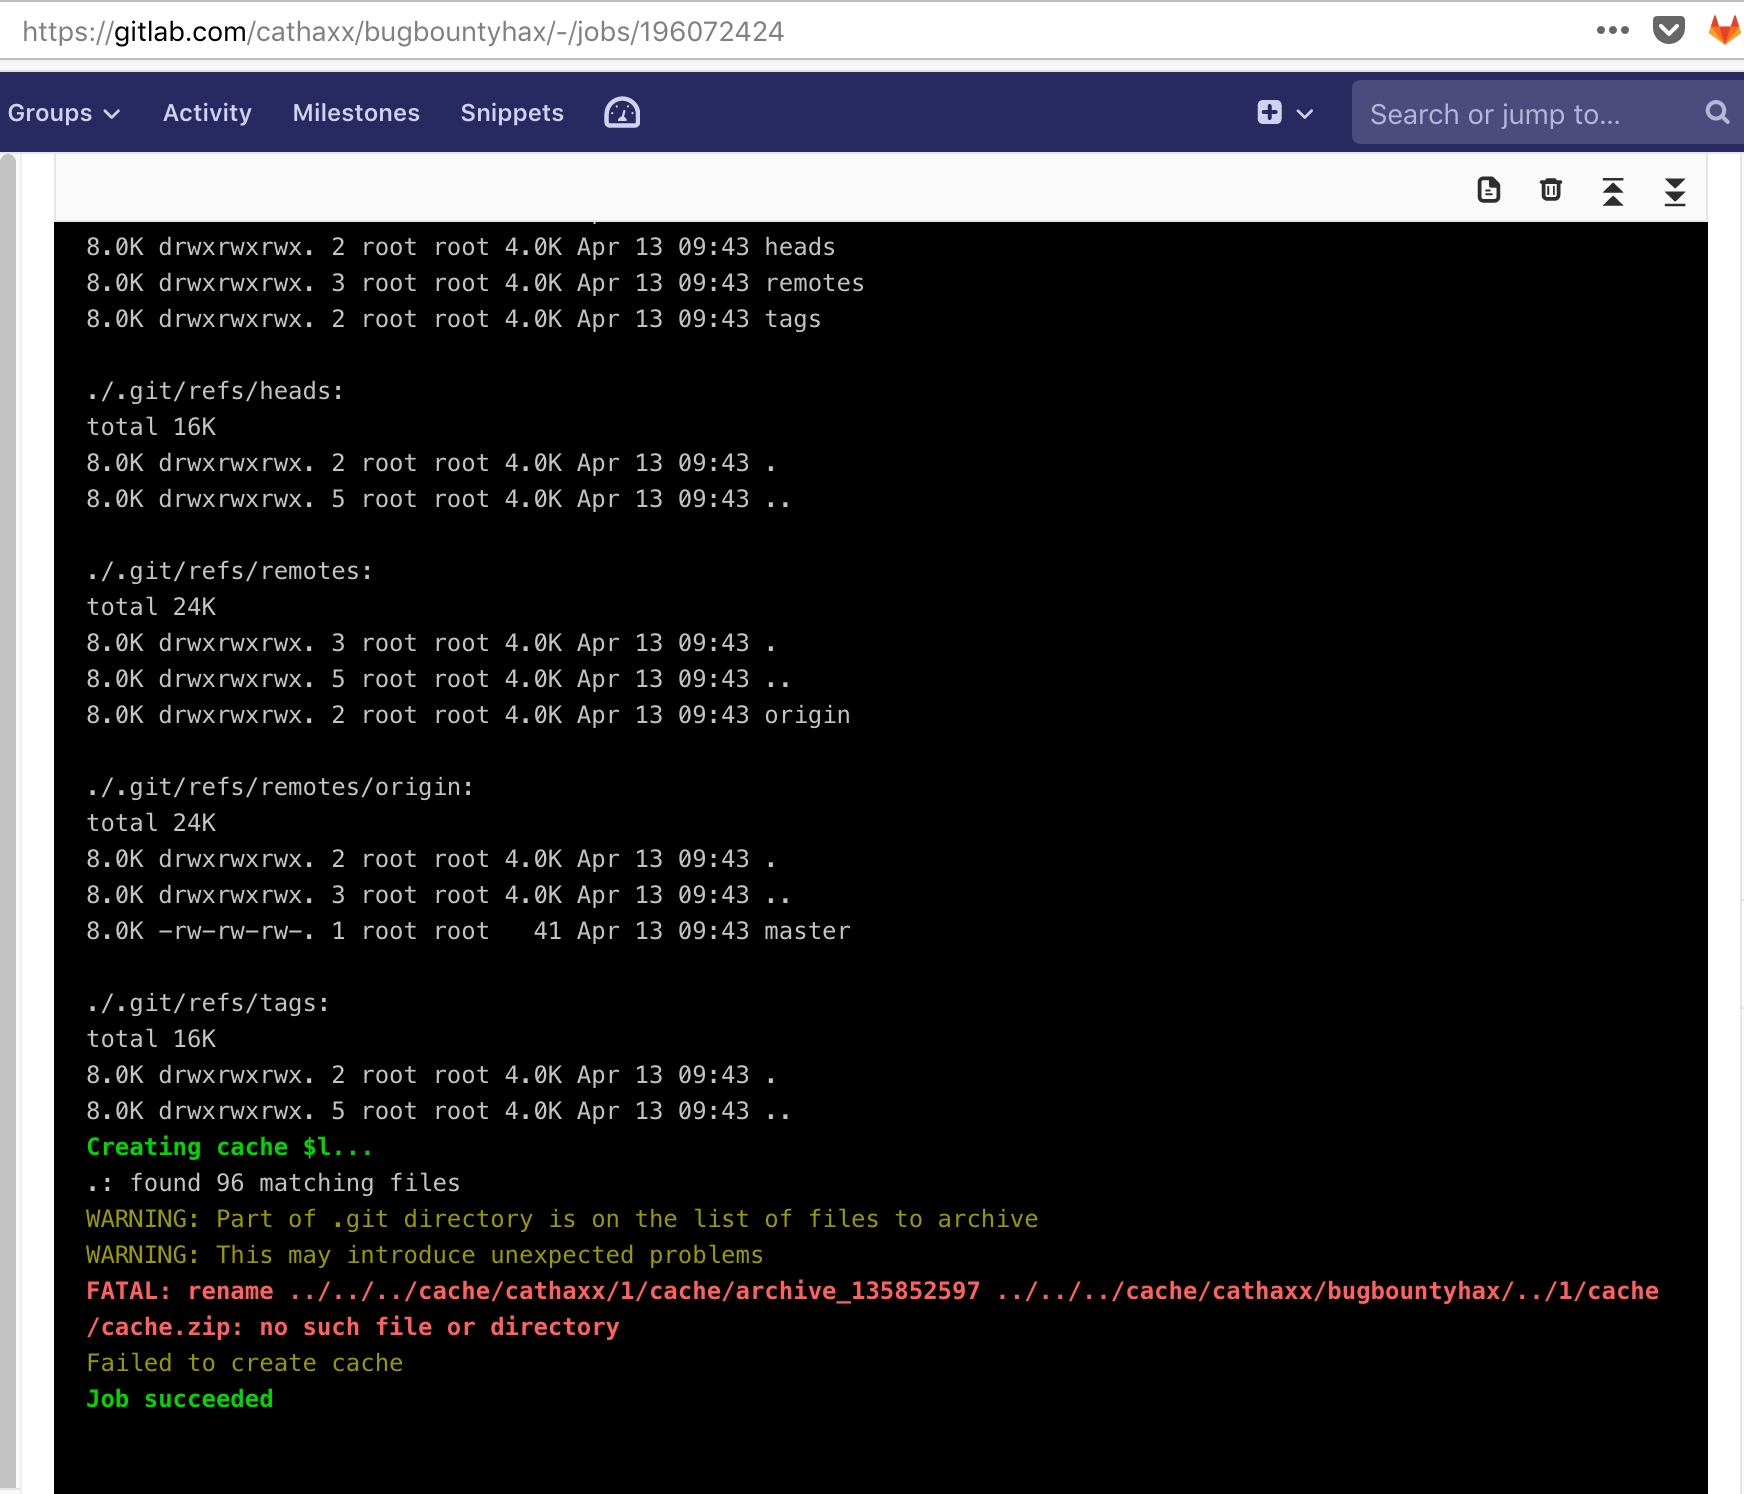Jump to bottom of job log
The width and height of the screenshot is (1744, 1494).
(x=1674, y=191)
